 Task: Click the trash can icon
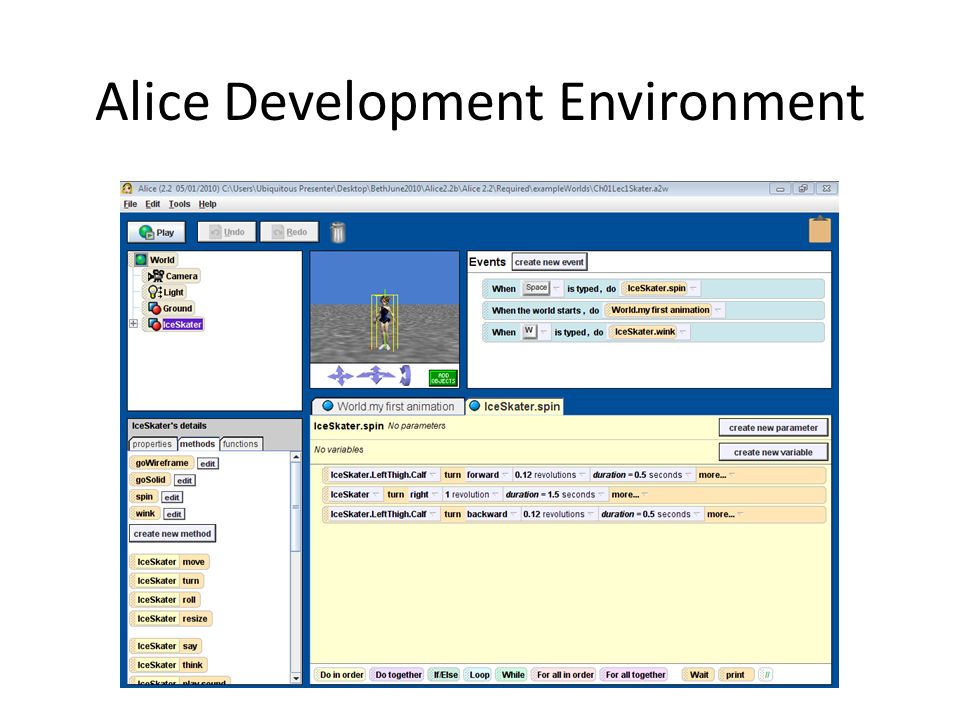(x=338, y=232)
